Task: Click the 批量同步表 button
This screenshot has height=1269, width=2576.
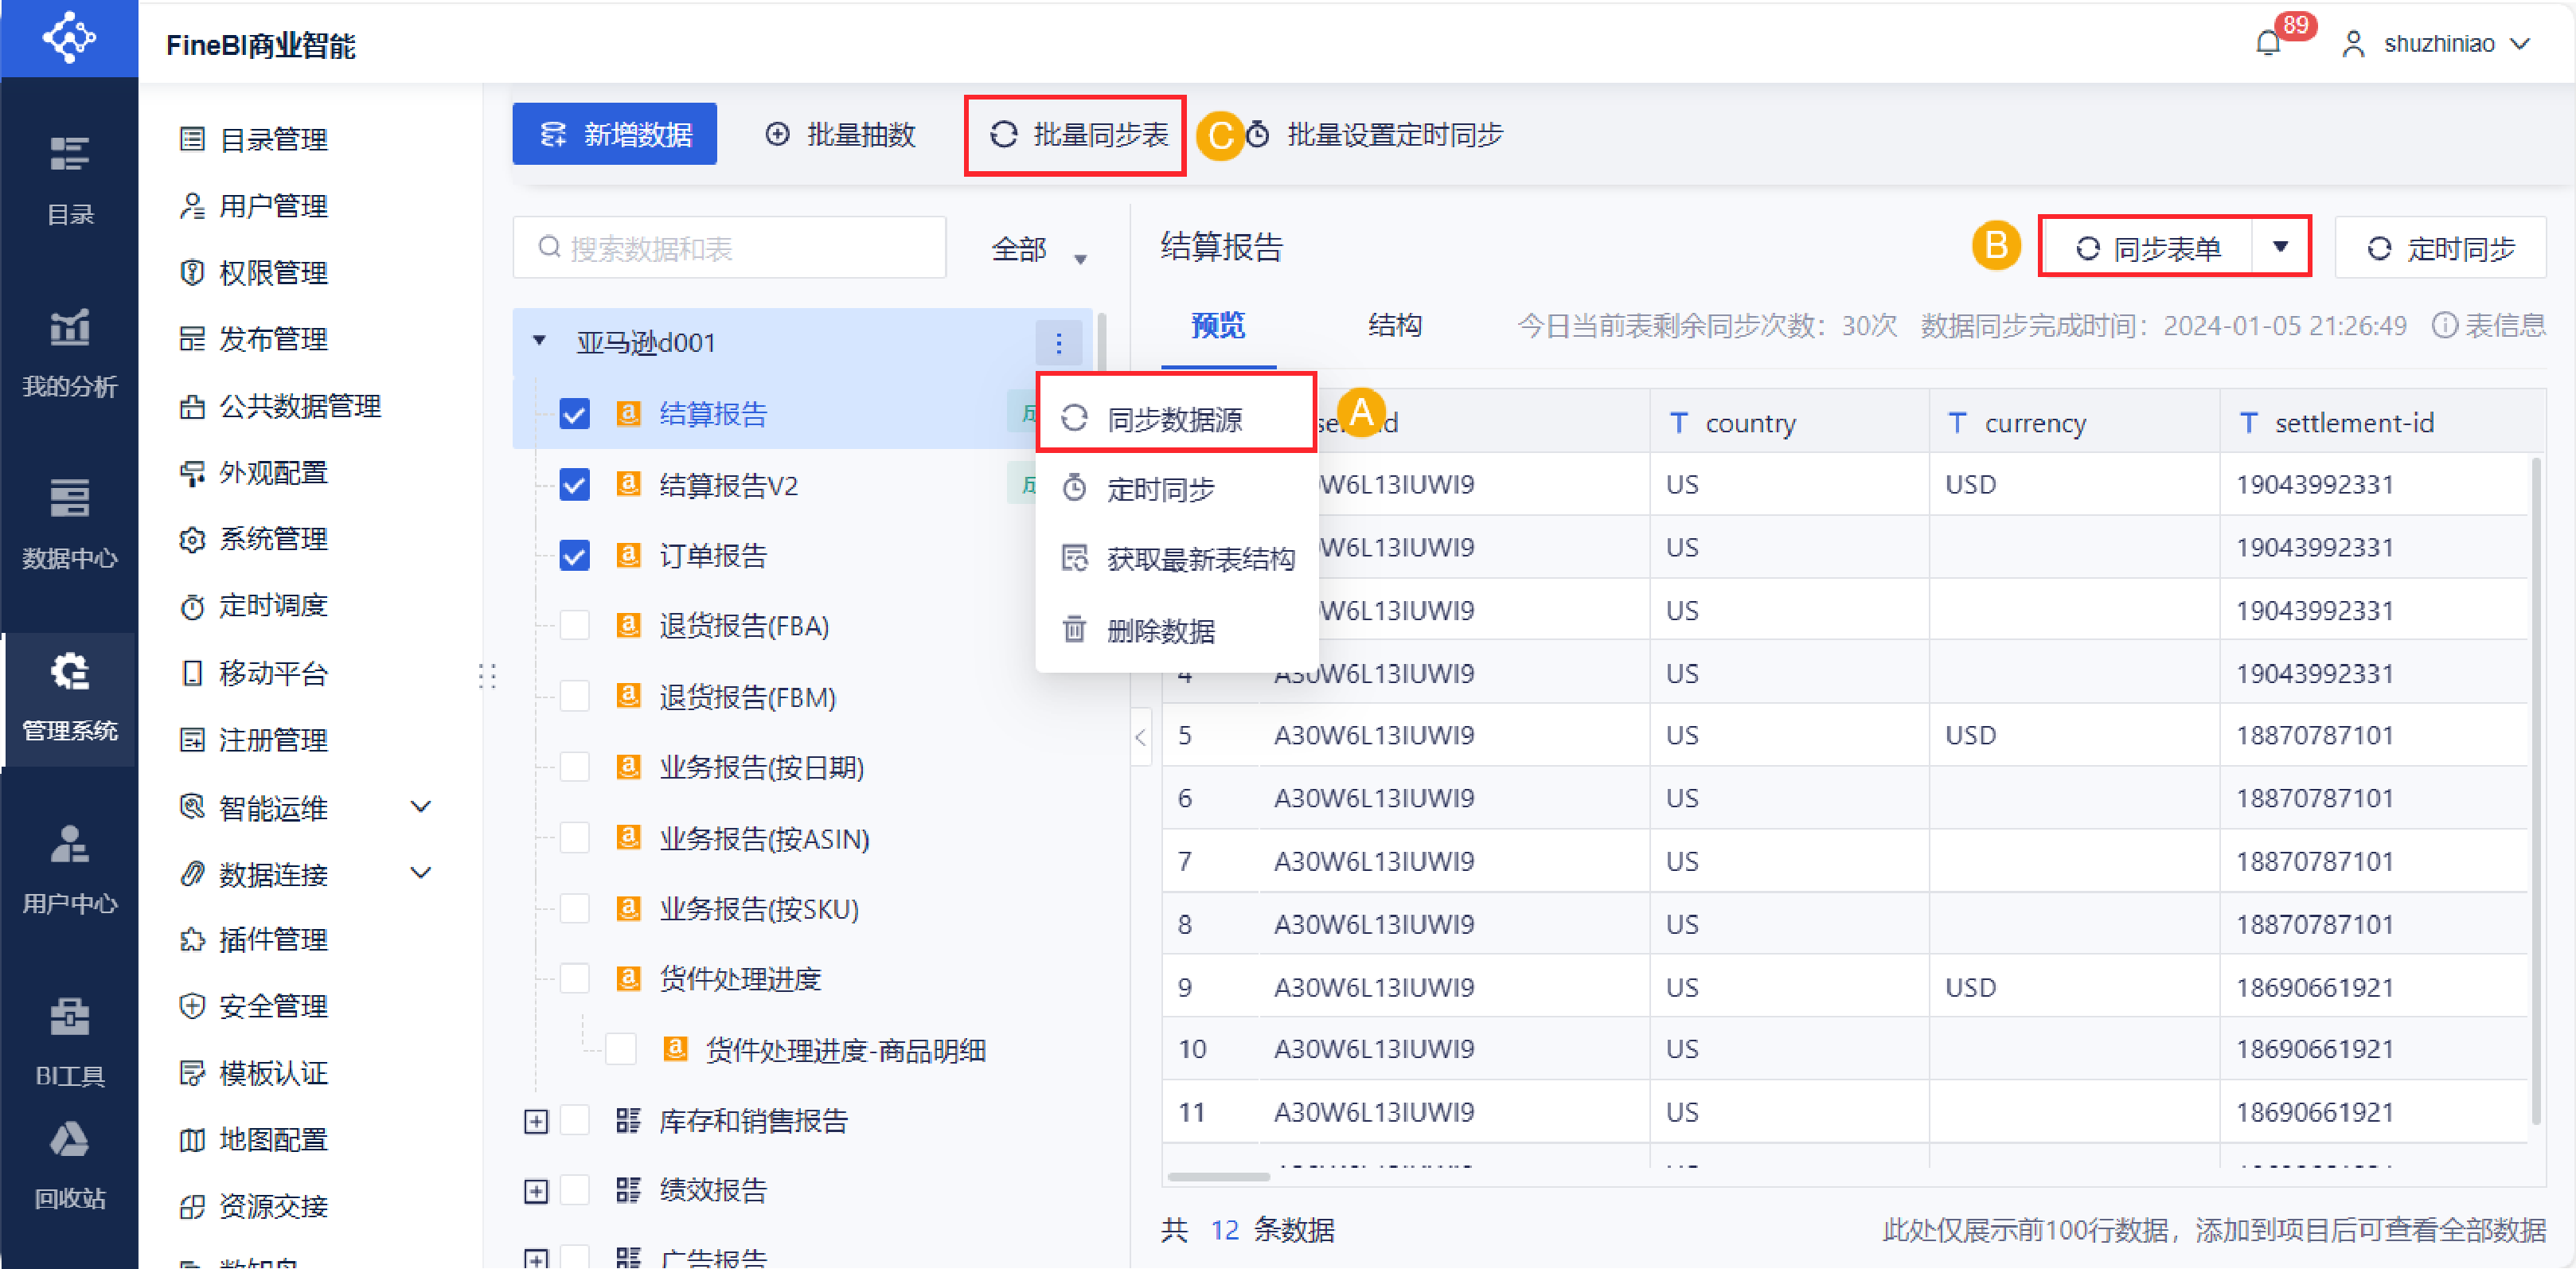Action: [x=1076, y=135]
